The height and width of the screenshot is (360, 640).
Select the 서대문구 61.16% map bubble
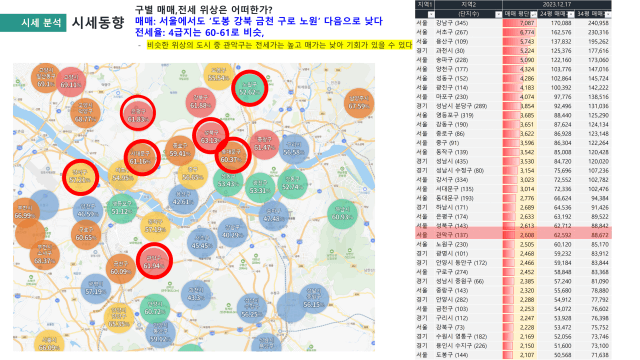tap(142, 158)
